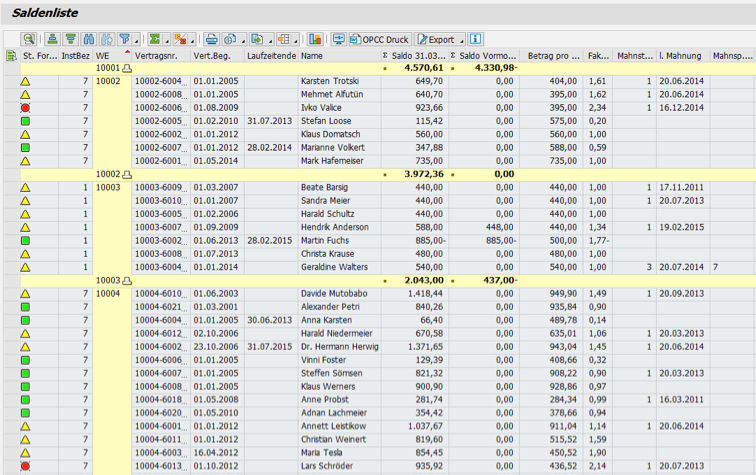756x475 pixels.
Task: Open the filter funnel dropdown arrow
Action: [x=136, y=40]
